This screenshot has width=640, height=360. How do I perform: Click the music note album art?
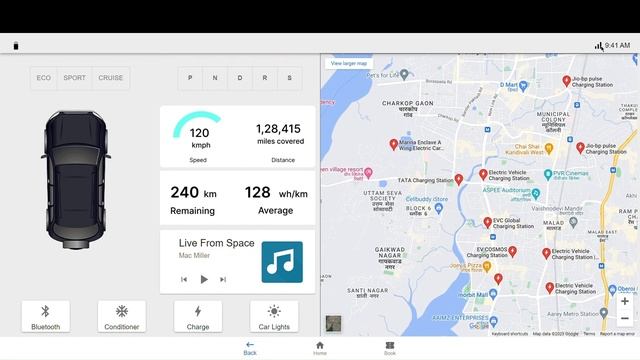click(x=282, y=262)
